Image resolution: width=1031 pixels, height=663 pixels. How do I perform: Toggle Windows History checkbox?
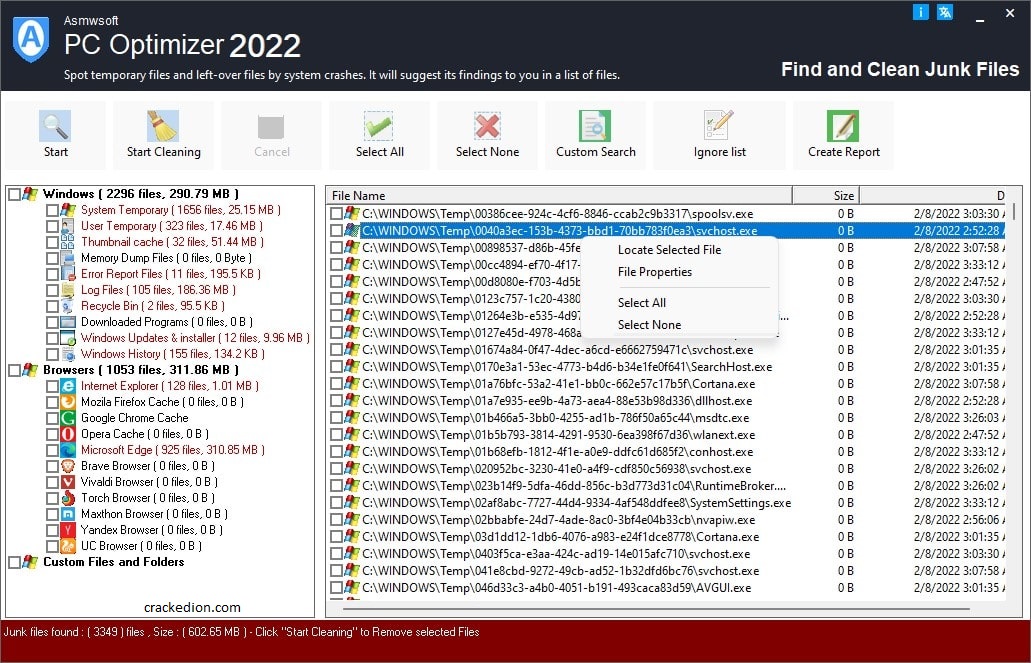pos(52,355)
